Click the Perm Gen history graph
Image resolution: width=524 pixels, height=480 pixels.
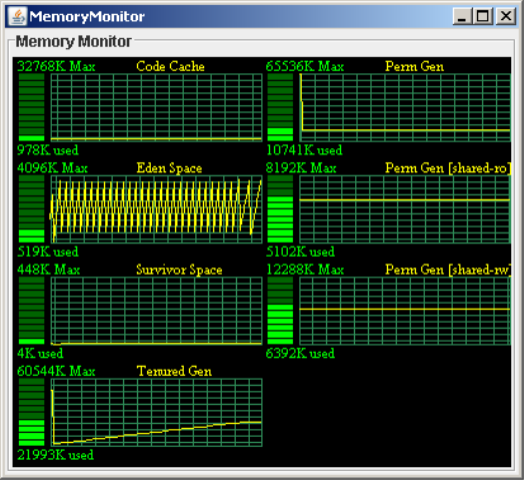tap(405, 107)
